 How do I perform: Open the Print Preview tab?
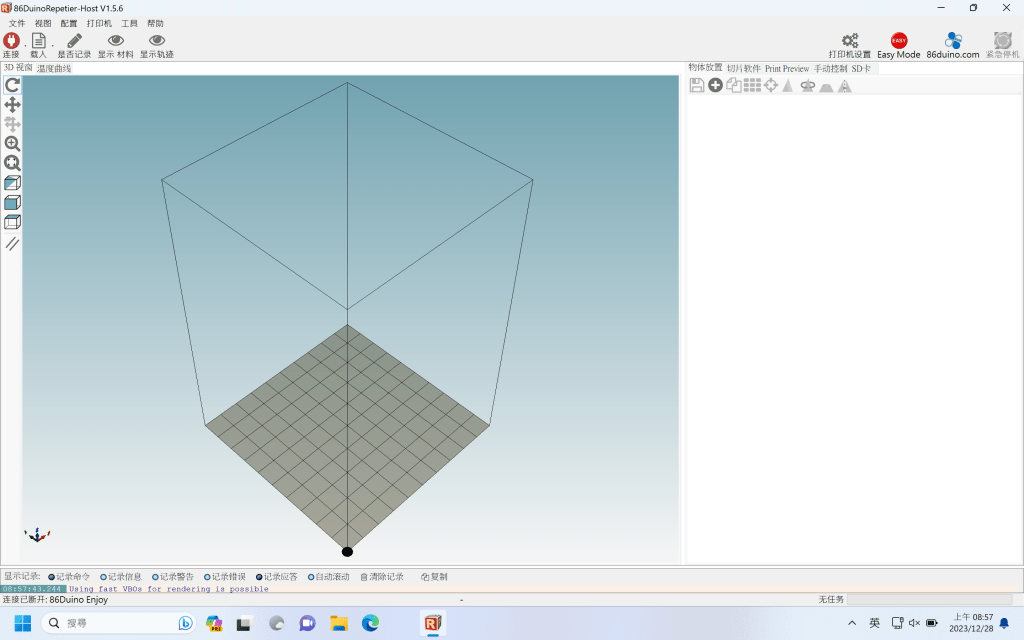tap(787, 69)
